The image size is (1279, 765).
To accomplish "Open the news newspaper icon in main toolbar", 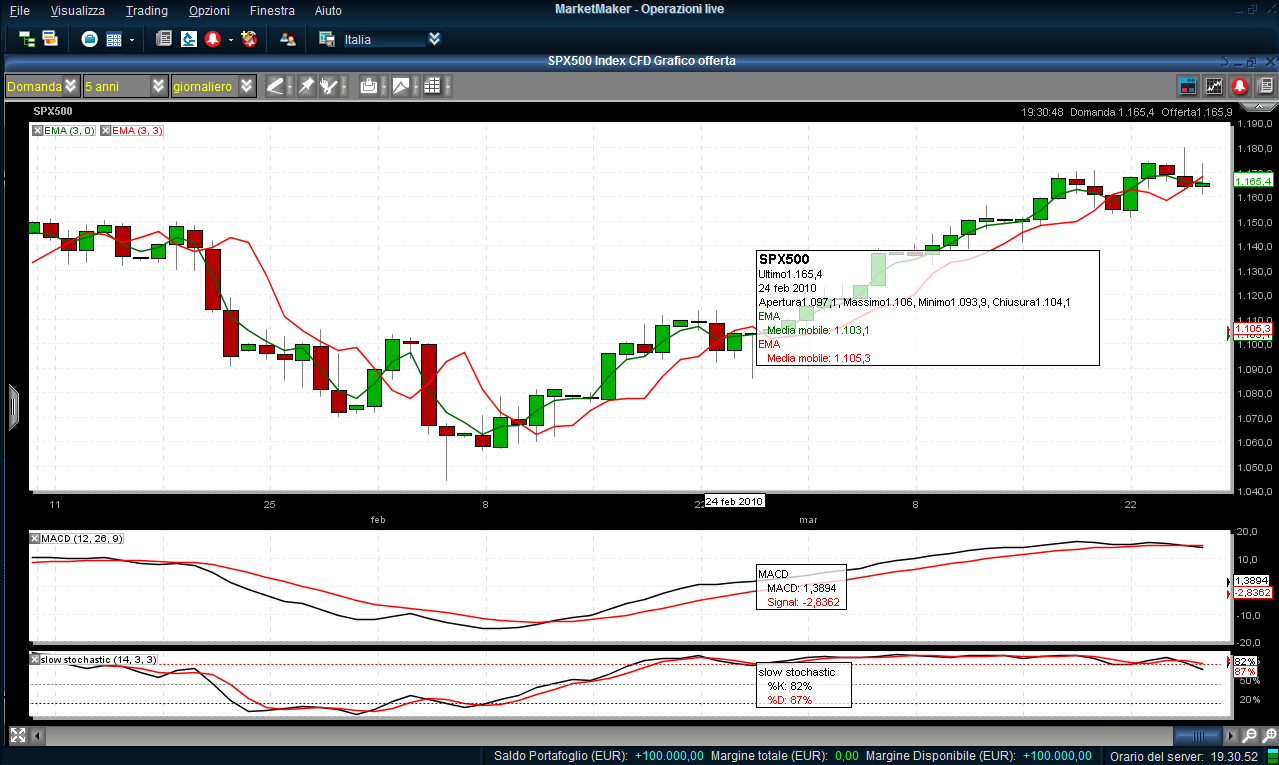I will [163, 39].
